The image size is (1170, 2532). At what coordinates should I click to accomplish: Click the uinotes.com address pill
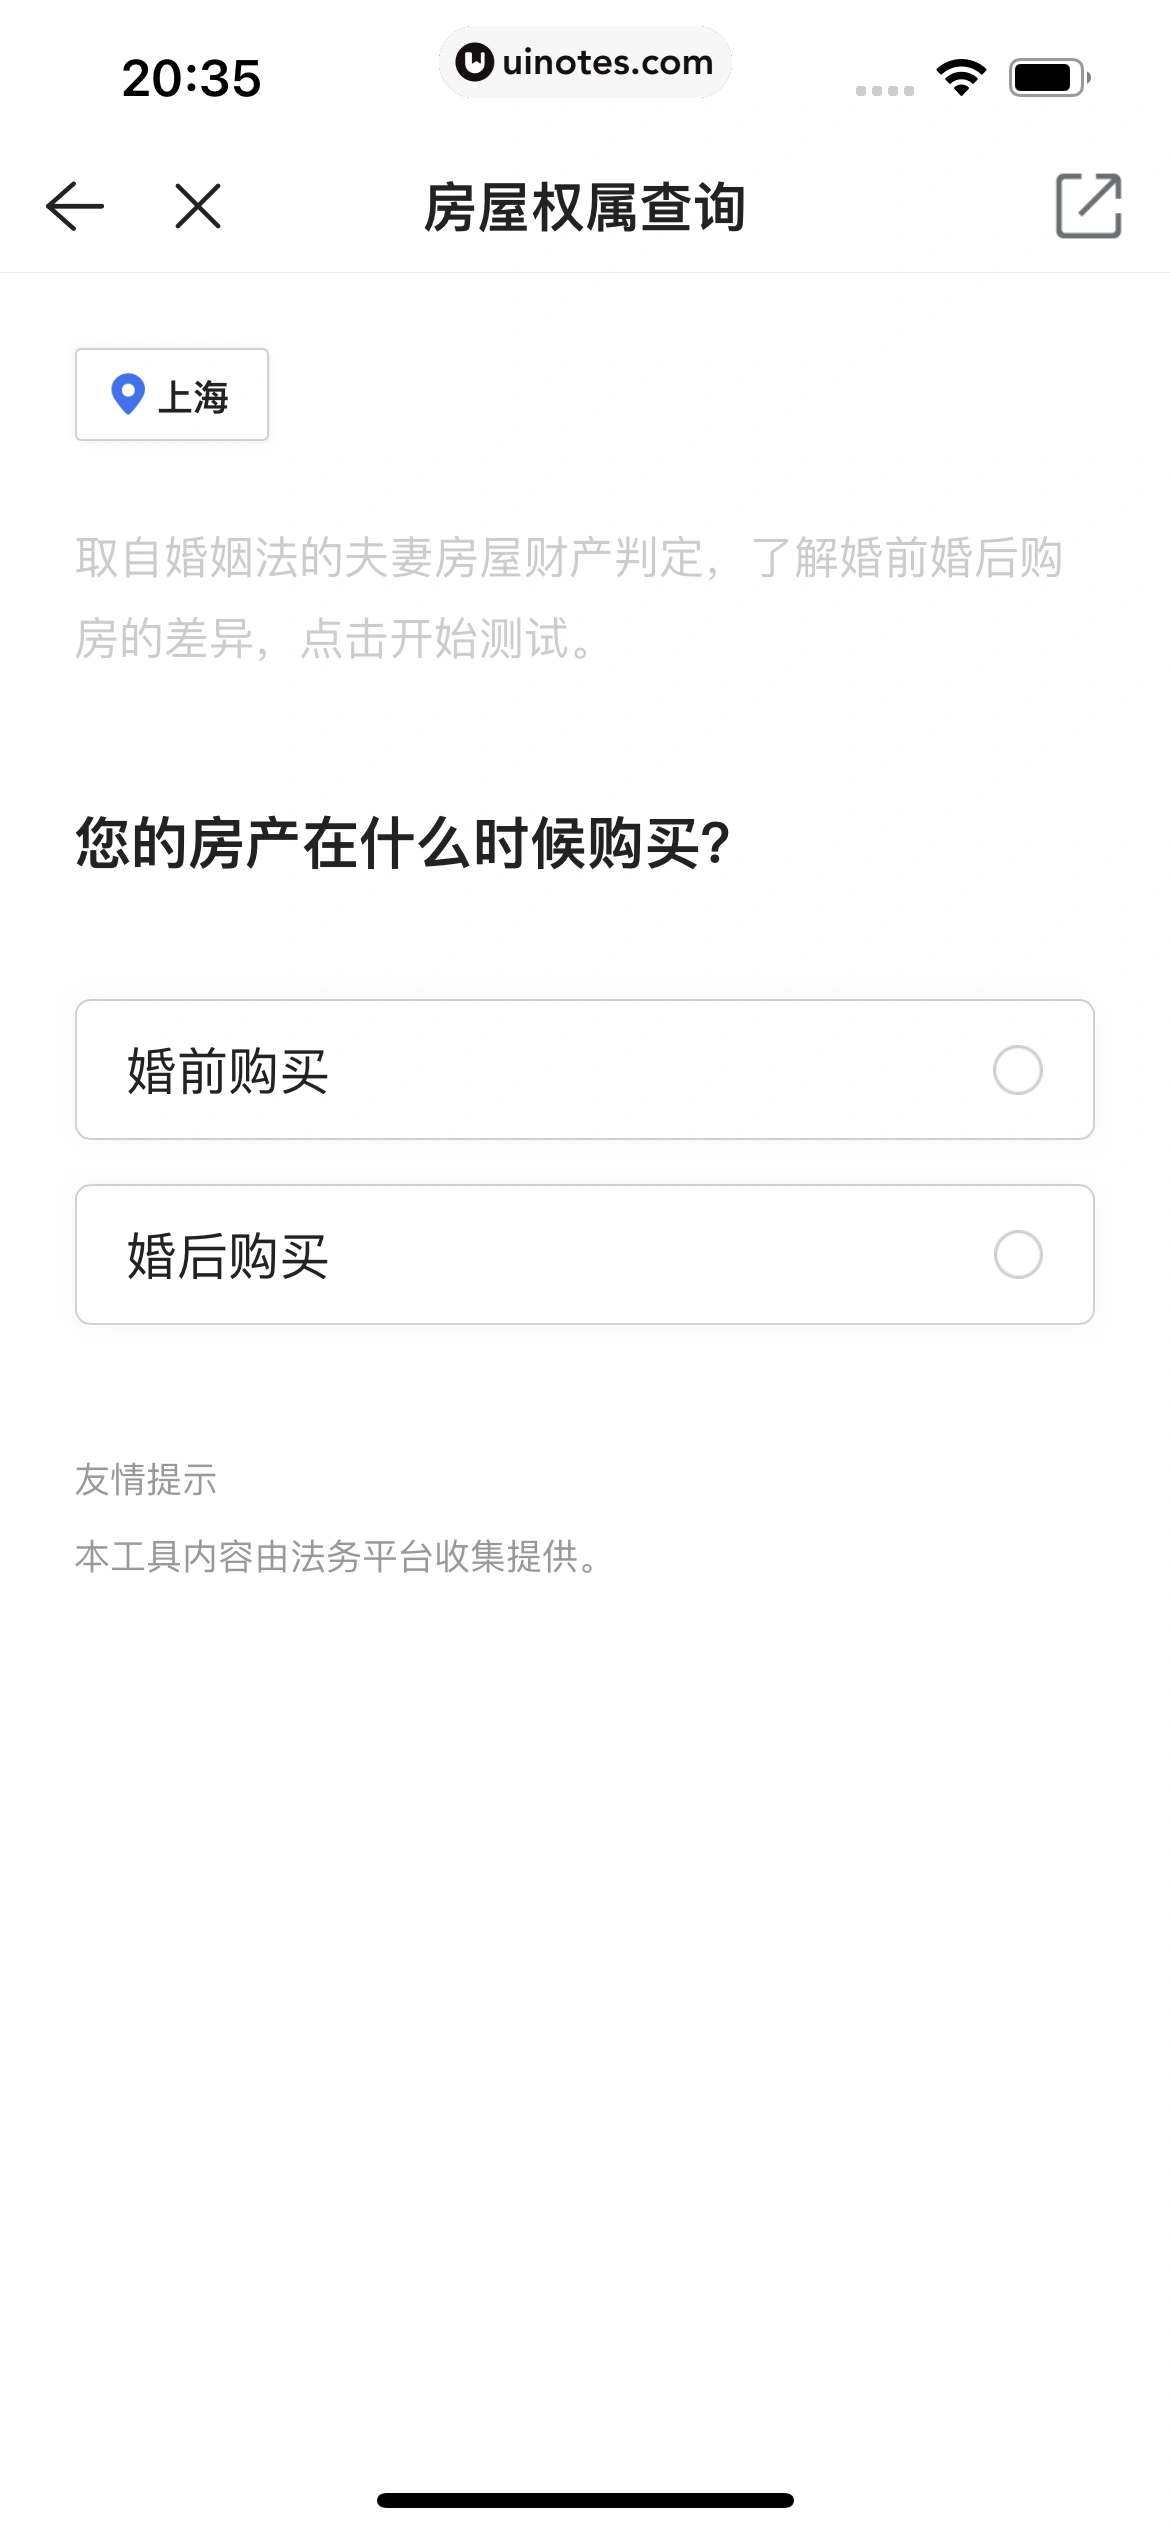[585, 62]
